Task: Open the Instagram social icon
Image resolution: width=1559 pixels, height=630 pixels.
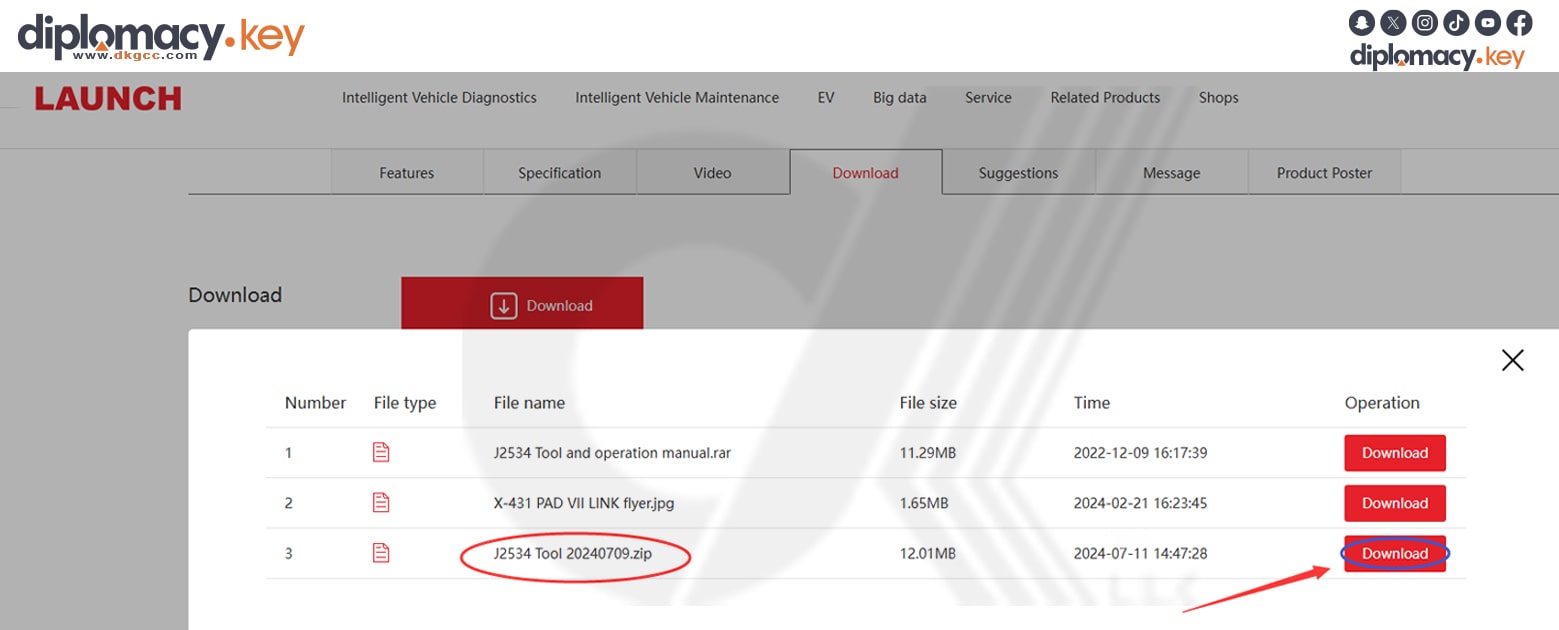Action: coord(1424,22)
